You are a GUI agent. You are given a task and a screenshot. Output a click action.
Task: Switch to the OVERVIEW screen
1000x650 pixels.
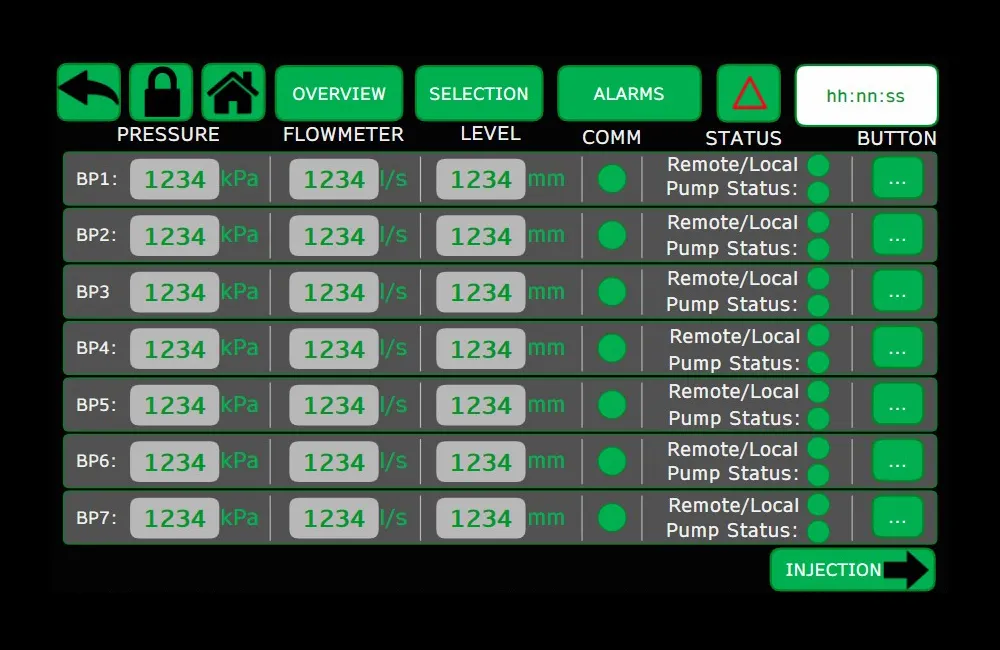338,93
